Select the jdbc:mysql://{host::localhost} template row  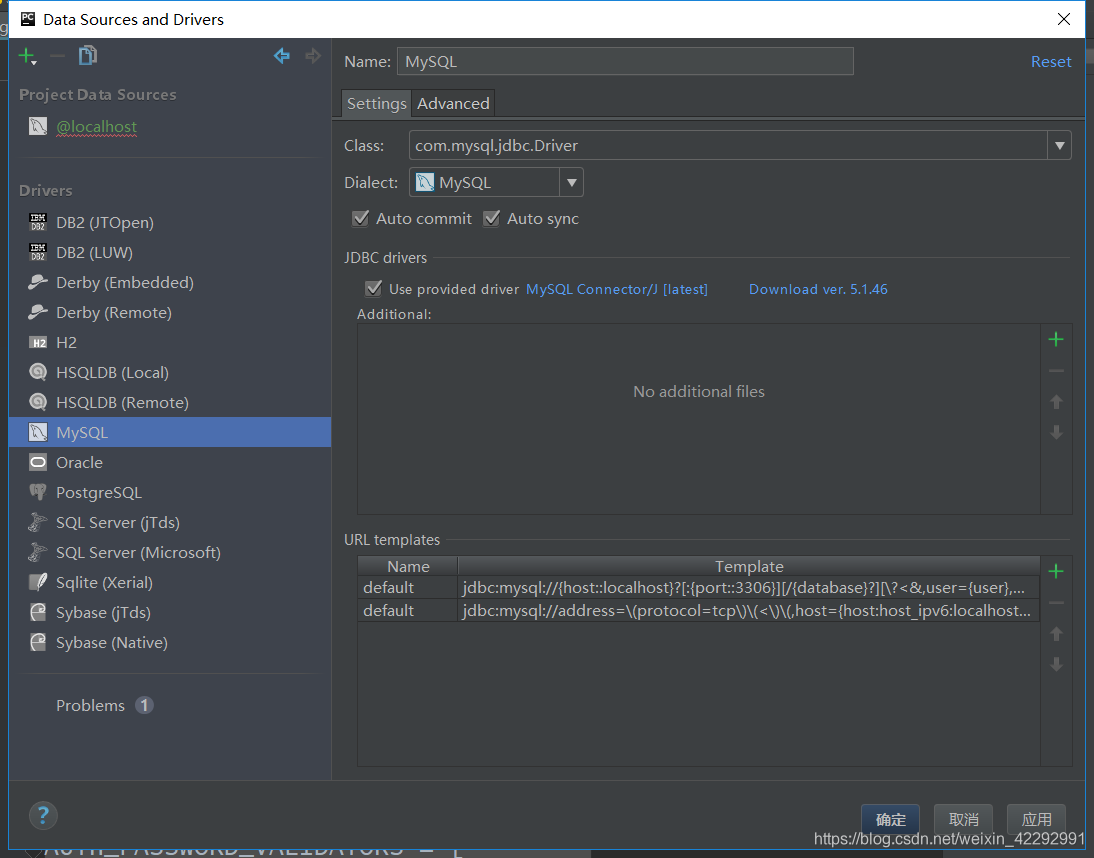(698, 588)
